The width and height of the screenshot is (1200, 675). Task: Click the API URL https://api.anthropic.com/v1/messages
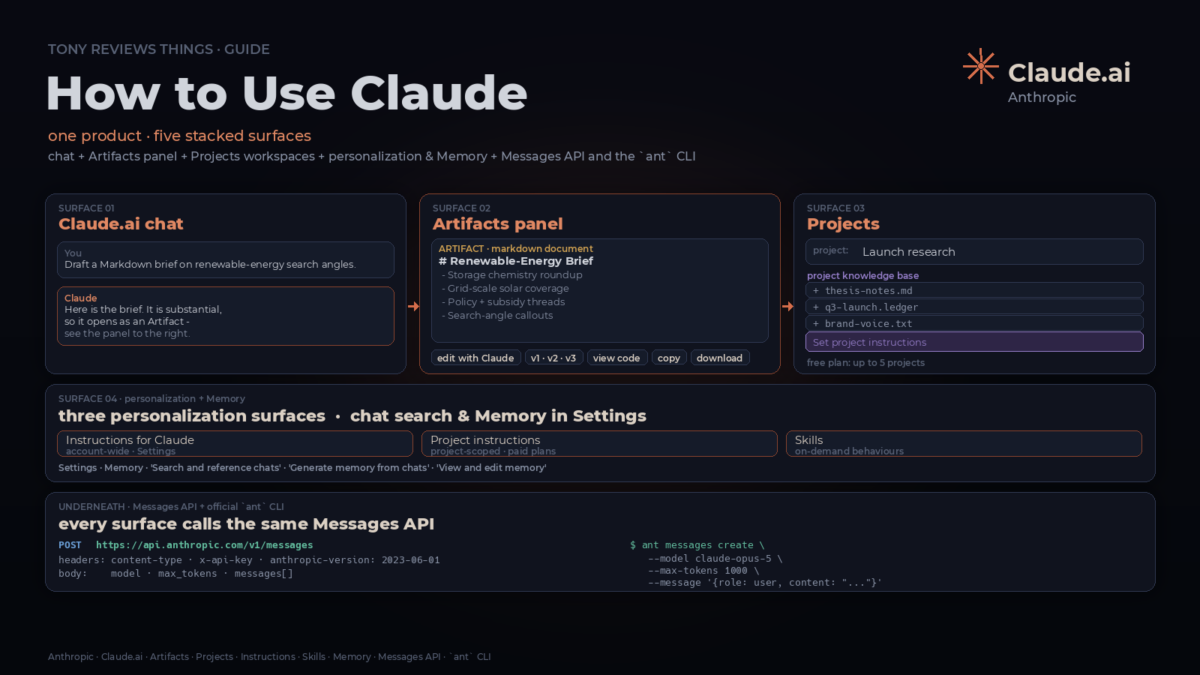pyautogui.click(x=204, y=545)
